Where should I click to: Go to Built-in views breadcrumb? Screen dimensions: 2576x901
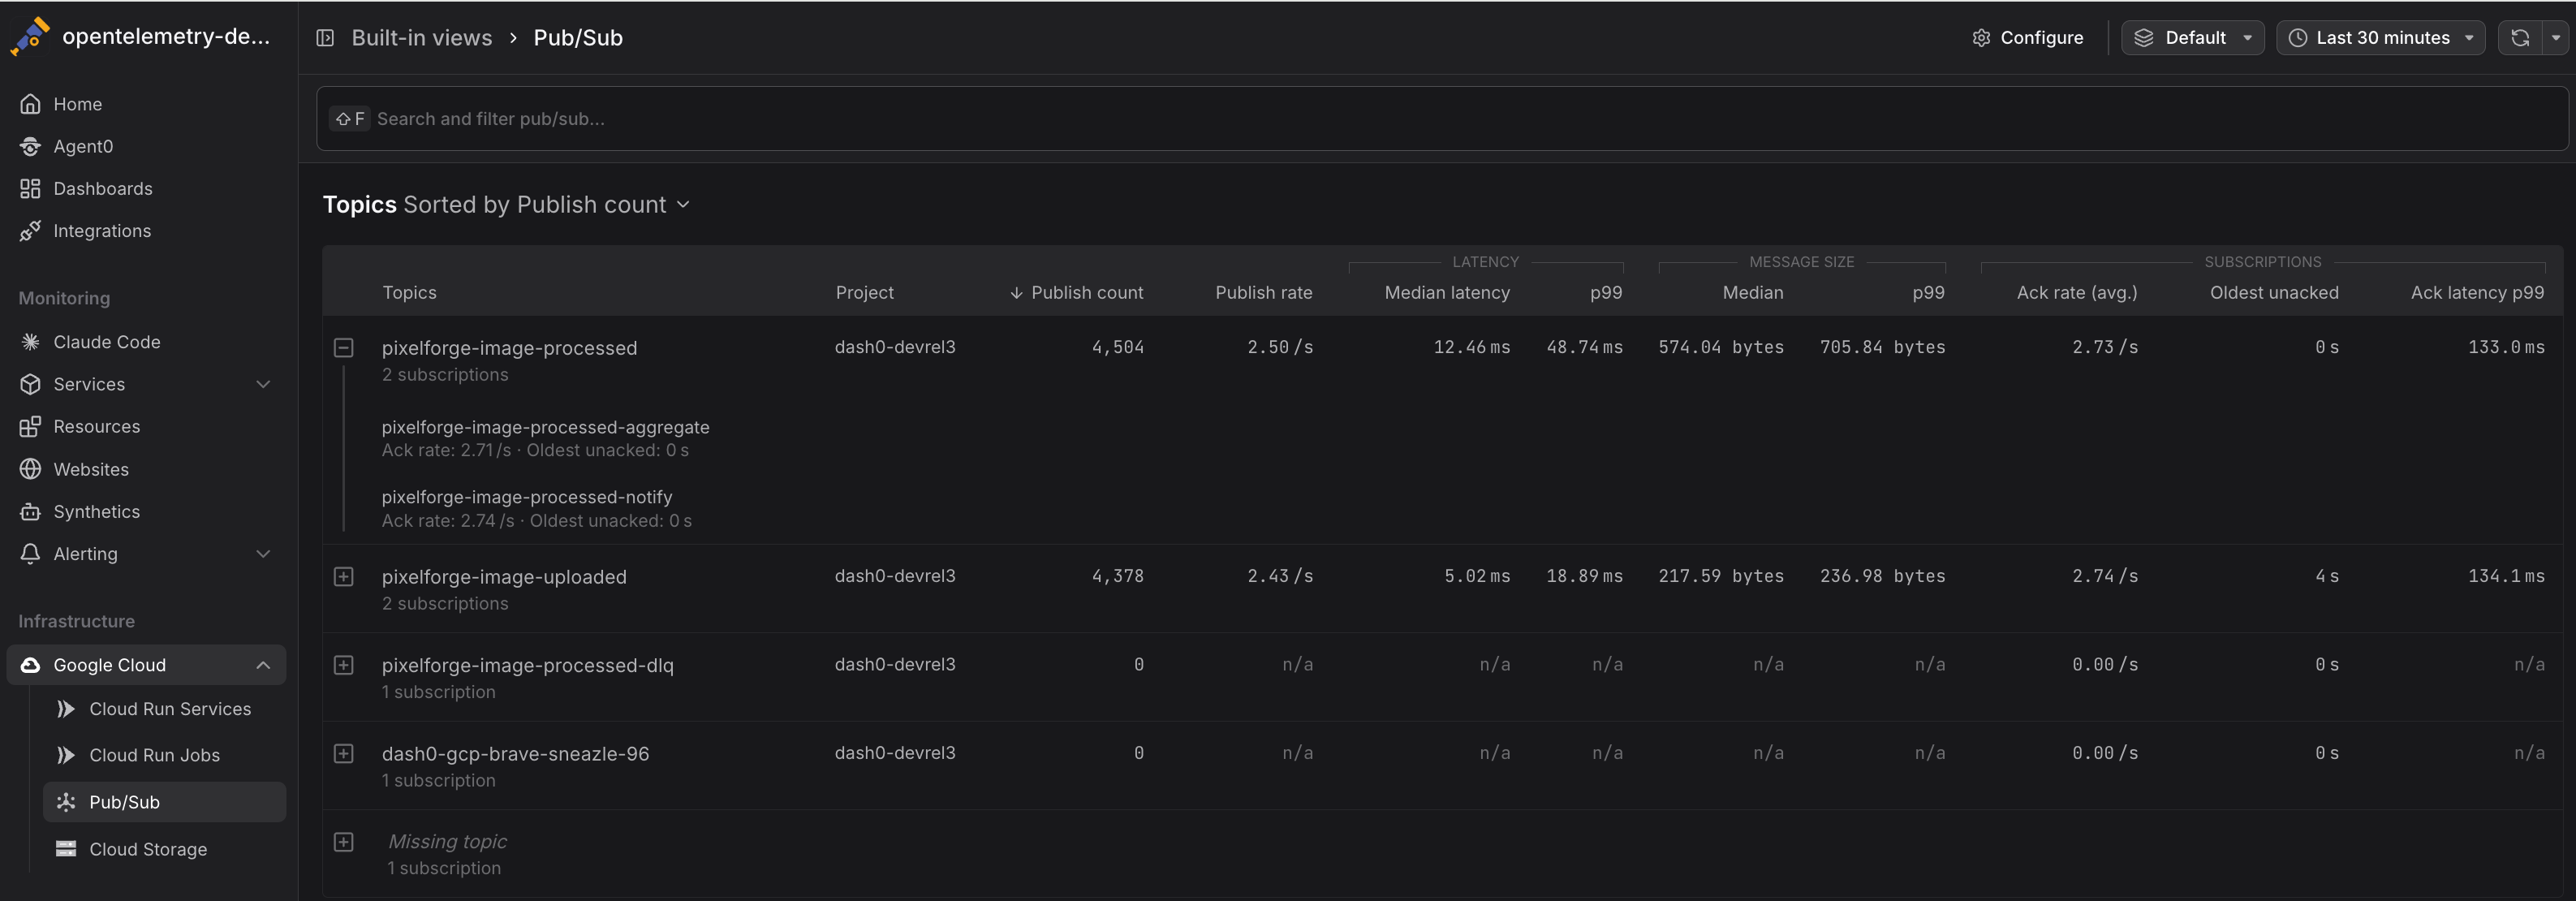pos(421,38)
